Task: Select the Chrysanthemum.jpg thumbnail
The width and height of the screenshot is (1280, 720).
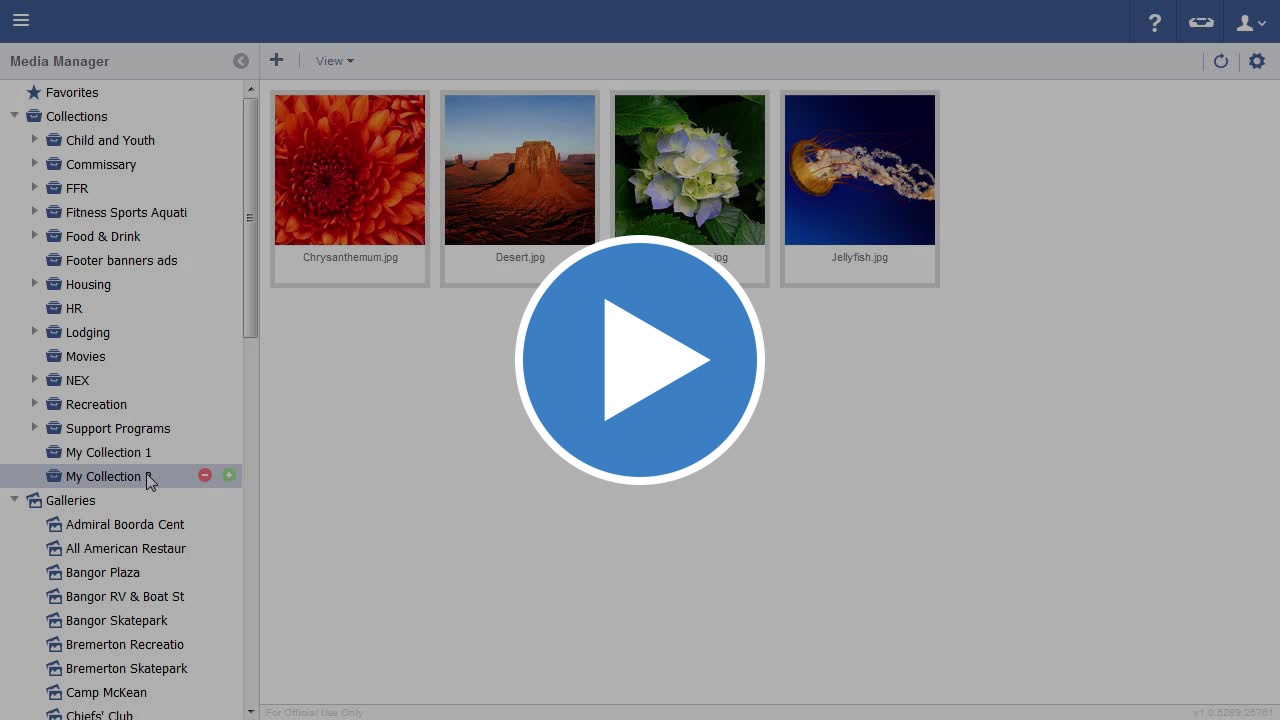Action: pyautogui.click(x=350, y=170)
